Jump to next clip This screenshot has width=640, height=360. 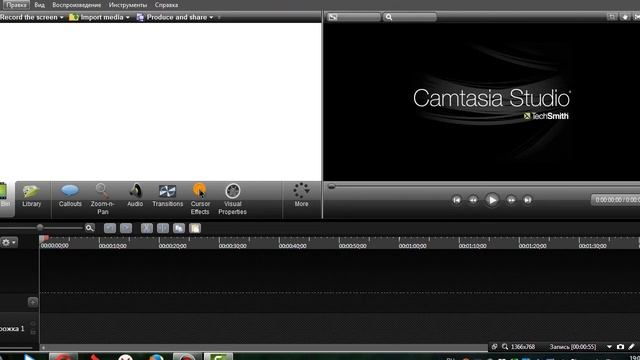527,200
